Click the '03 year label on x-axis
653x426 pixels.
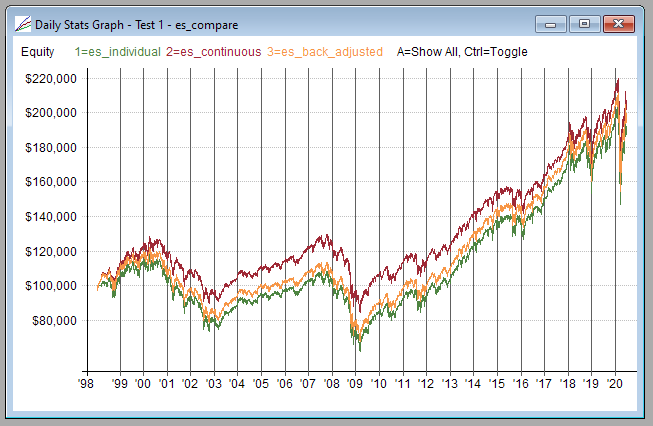coord(214,383)
